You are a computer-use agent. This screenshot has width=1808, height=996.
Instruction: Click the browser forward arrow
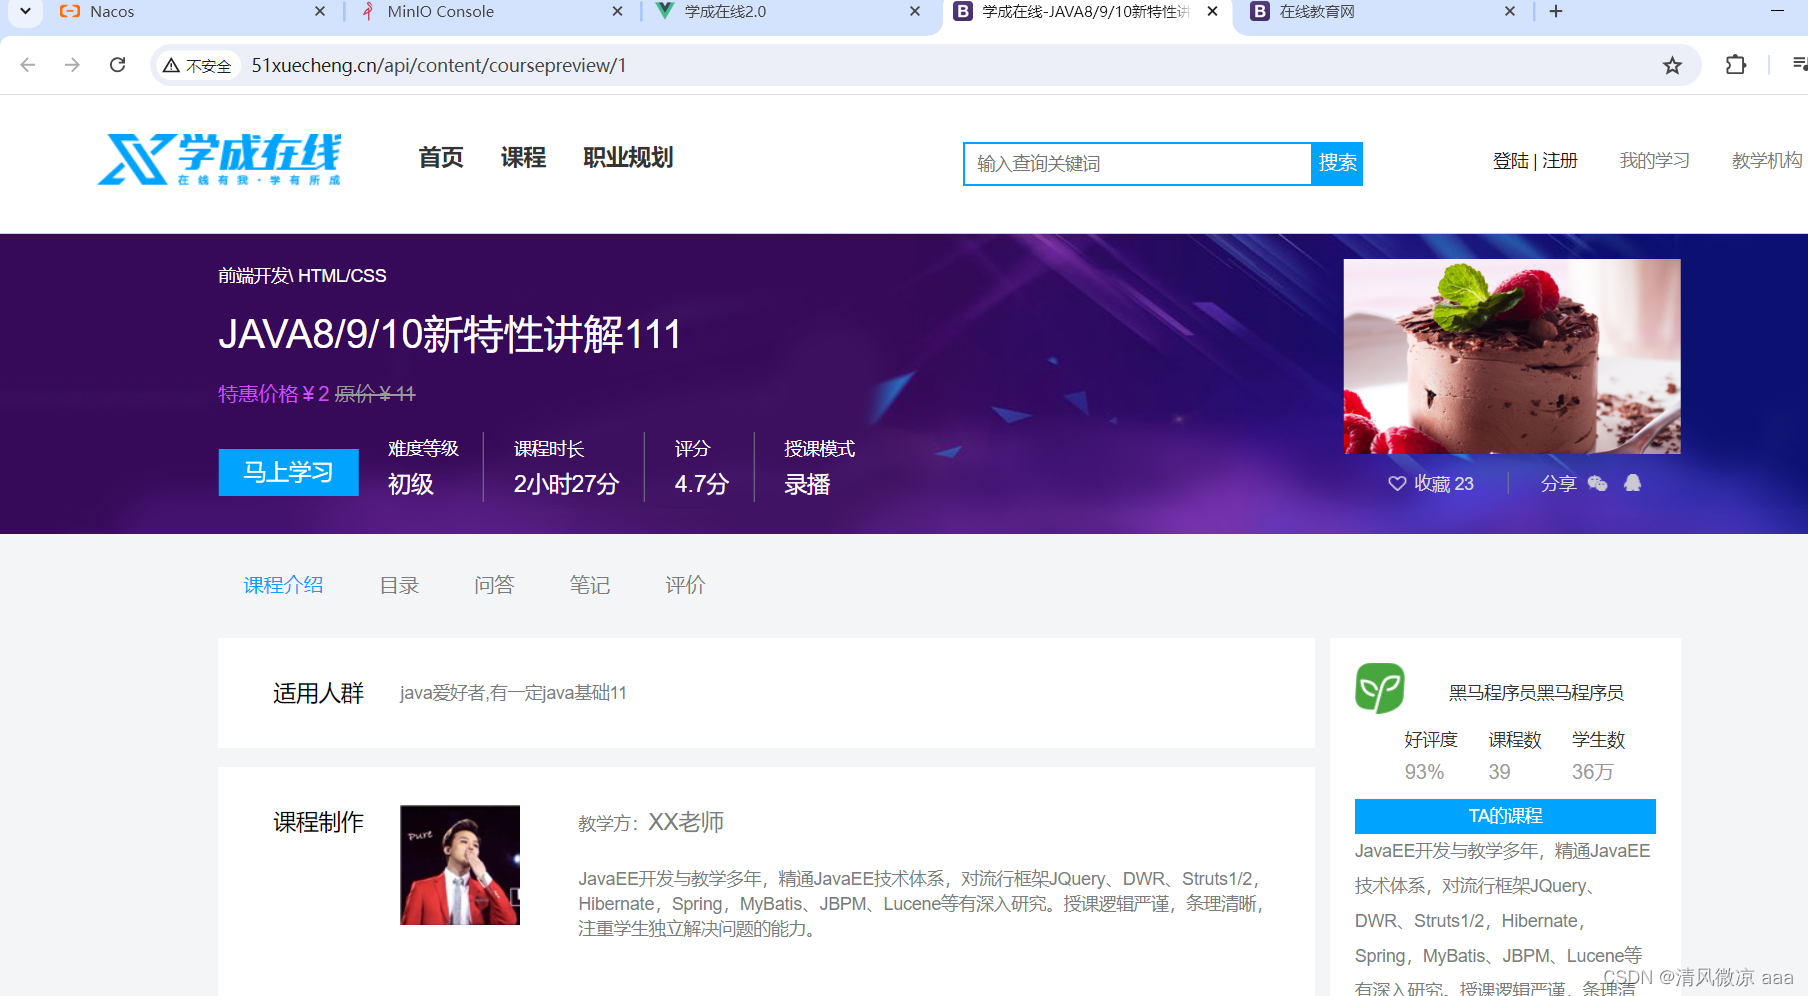[x=72, y=65]
